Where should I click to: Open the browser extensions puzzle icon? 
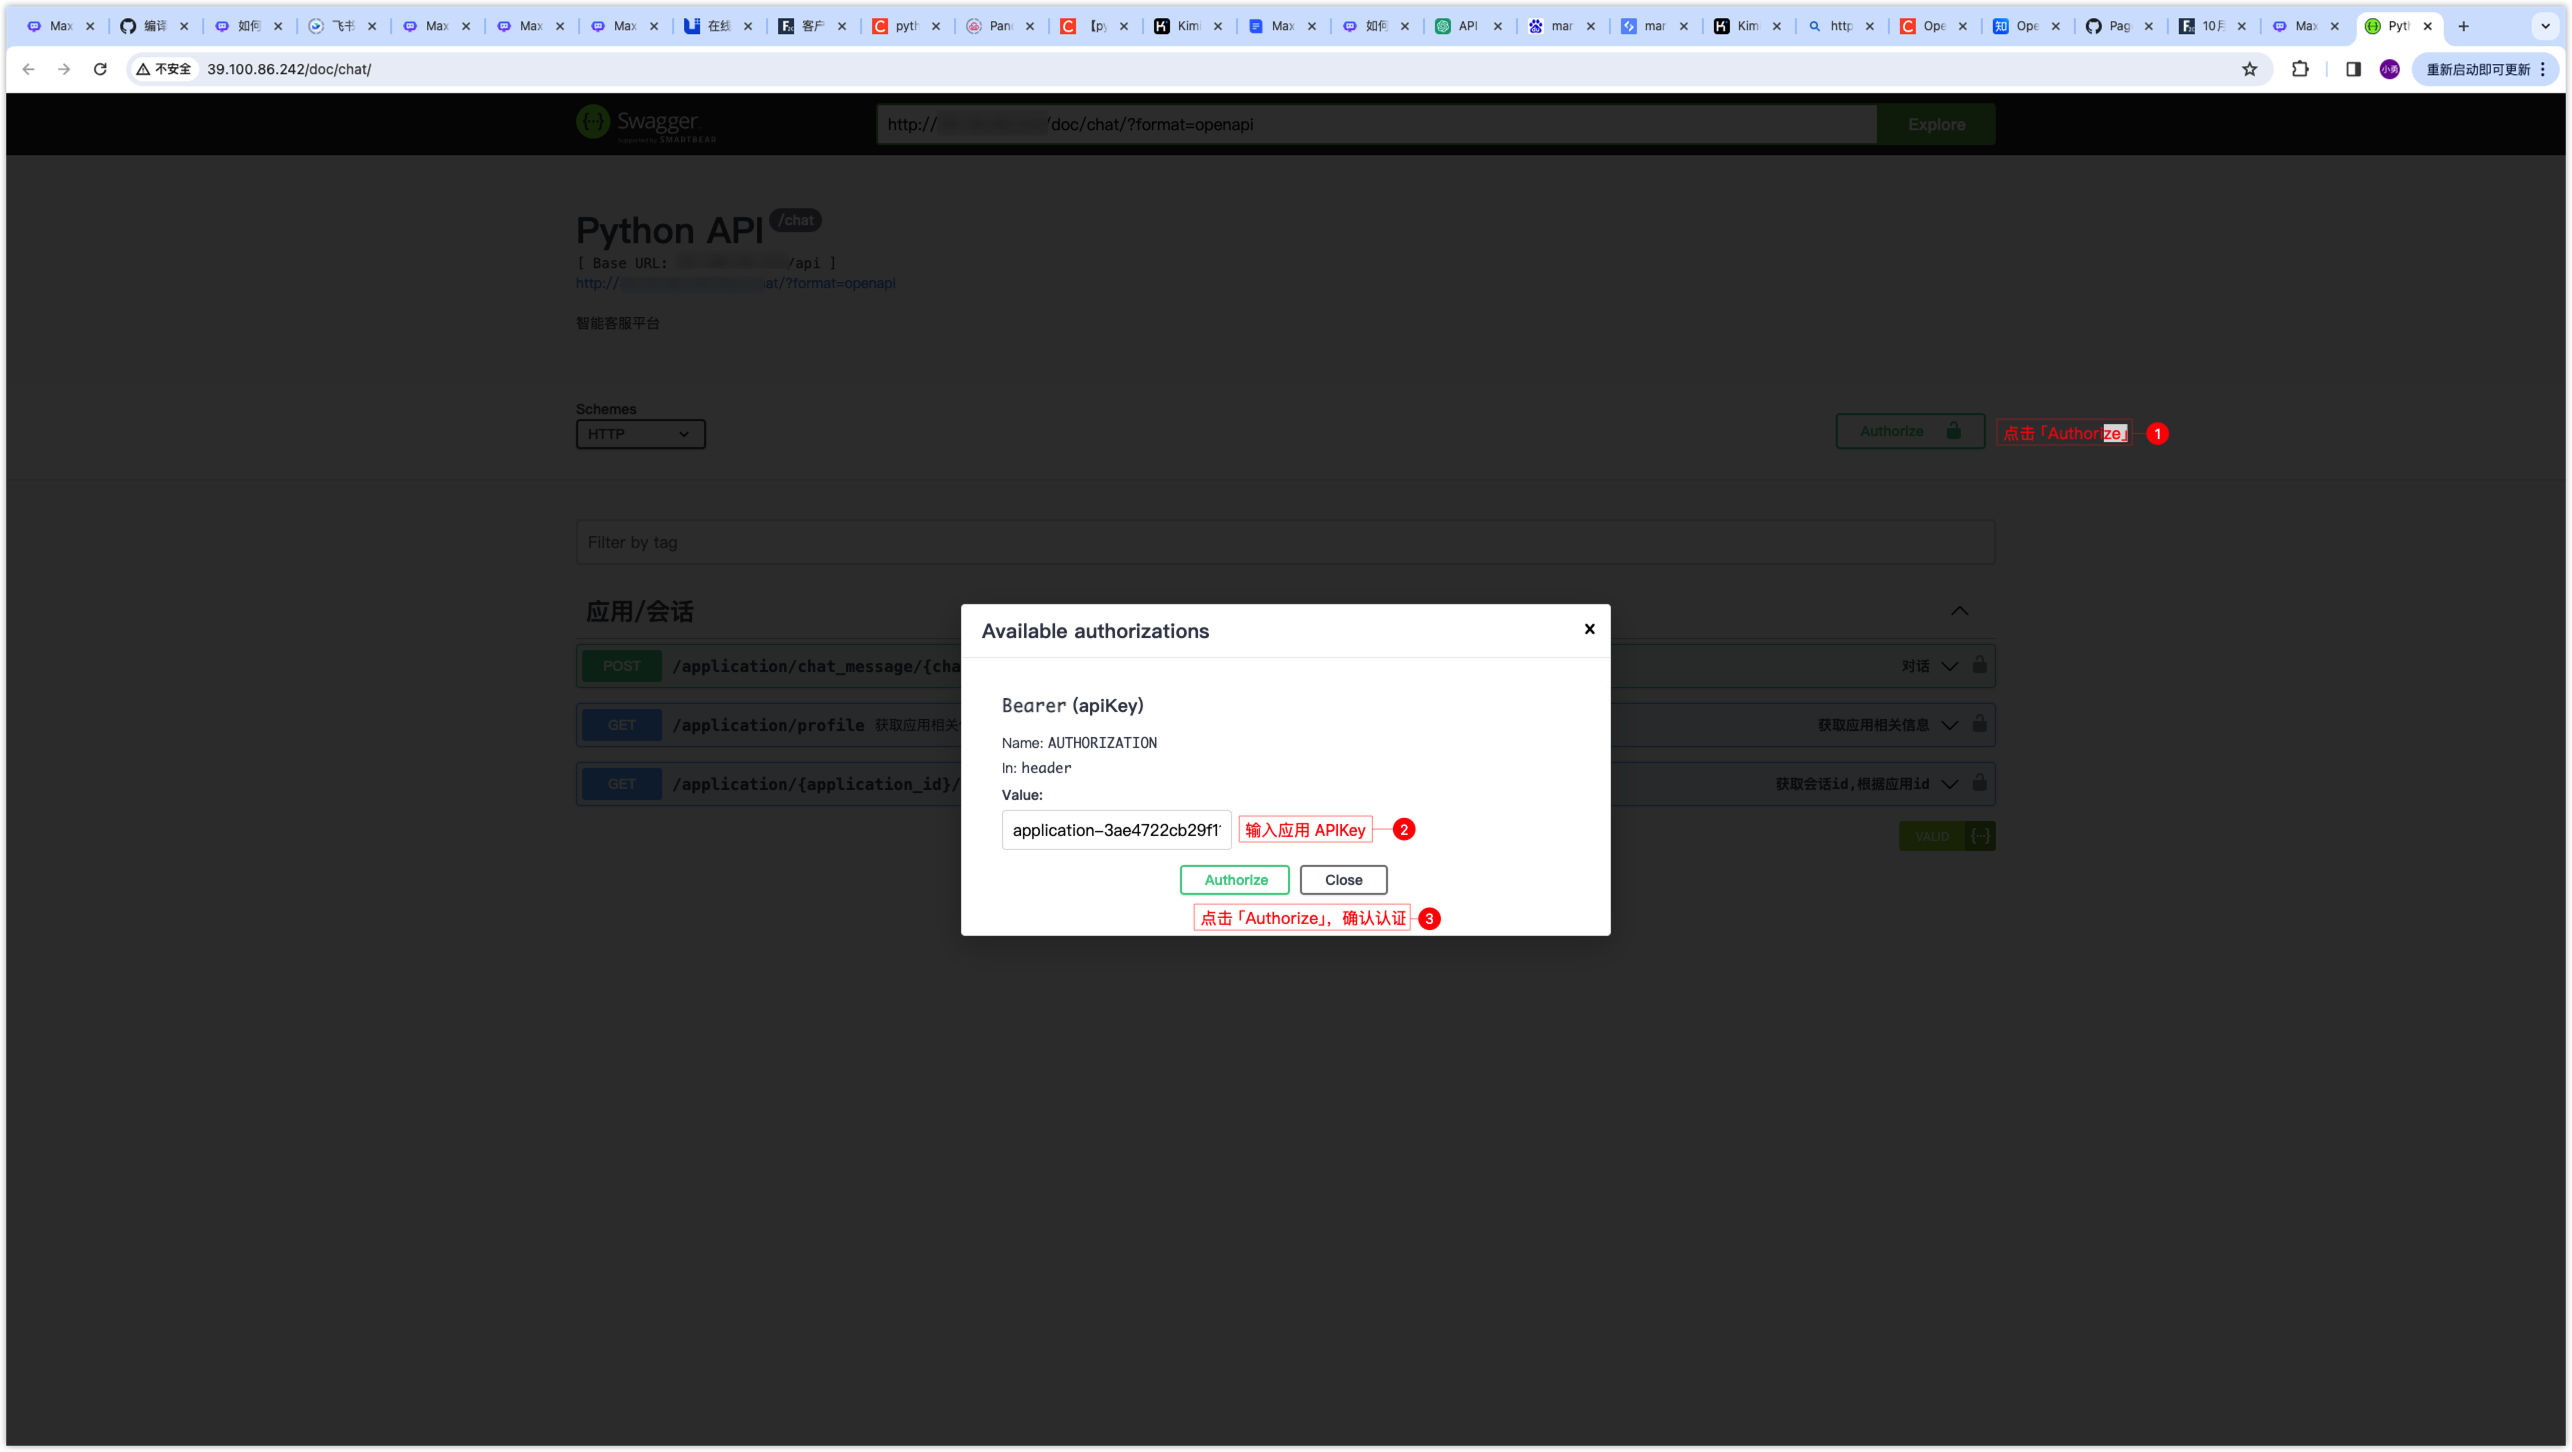[2301, 69]
